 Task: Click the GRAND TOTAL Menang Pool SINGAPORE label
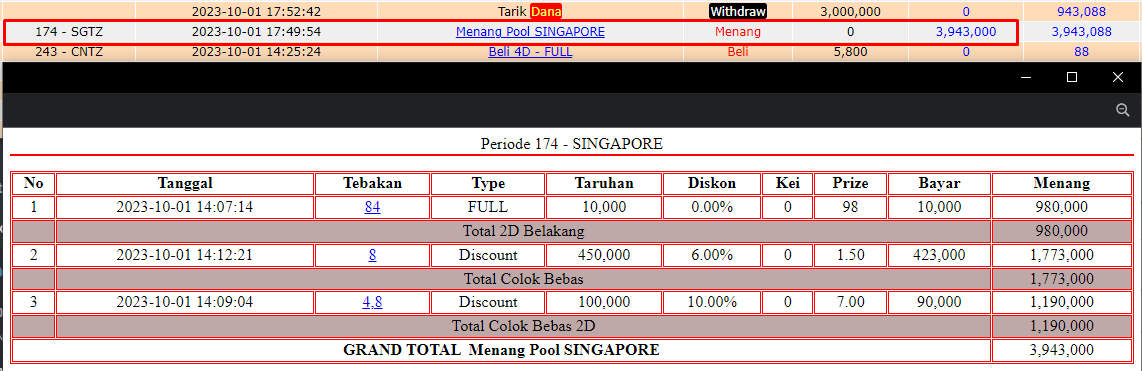click(x=501, y=350)
